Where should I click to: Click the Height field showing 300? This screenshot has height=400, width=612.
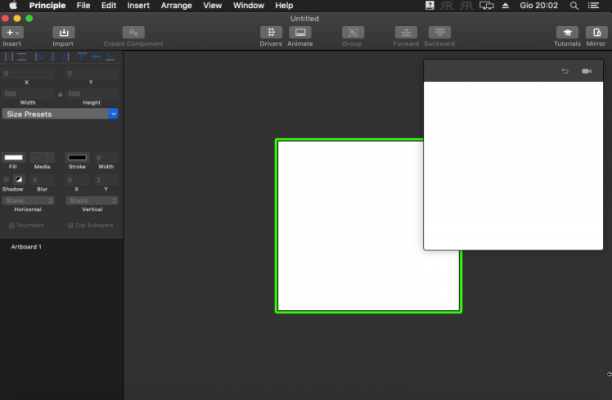[x=92, y=94]
